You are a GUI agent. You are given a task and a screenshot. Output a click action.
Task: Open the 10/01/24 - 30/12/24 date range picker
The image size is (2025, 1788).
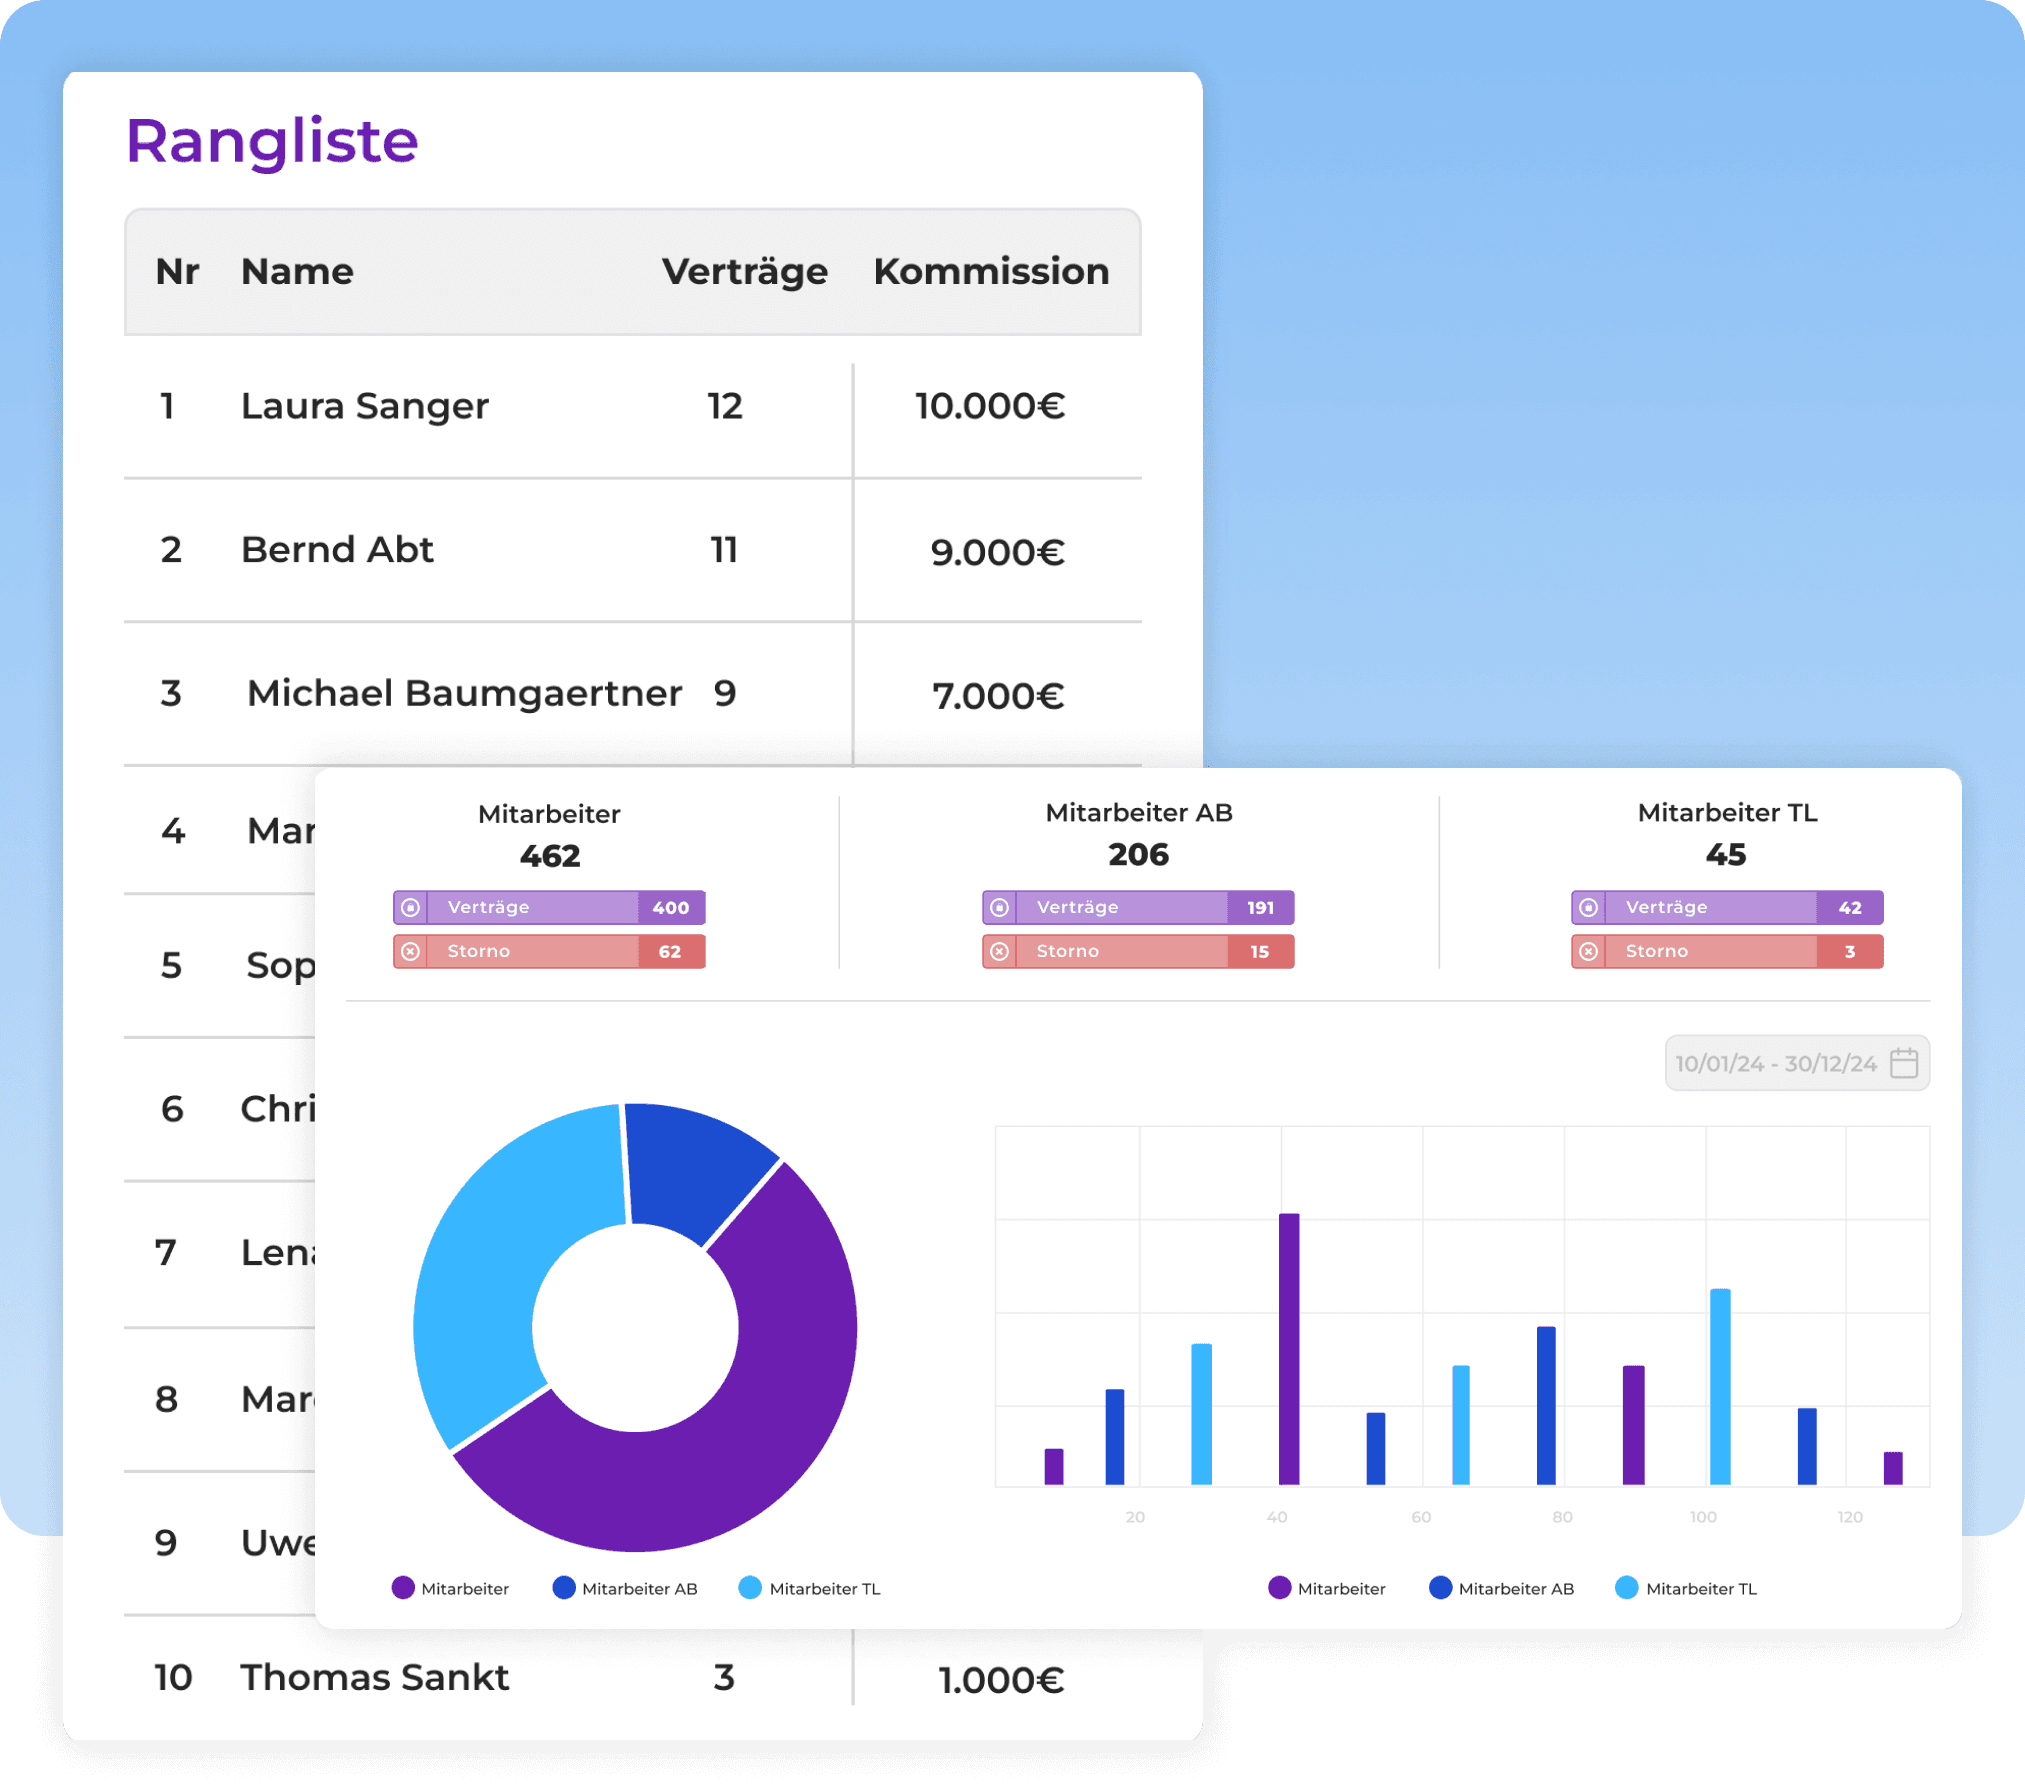(x=1797, y=1063)
